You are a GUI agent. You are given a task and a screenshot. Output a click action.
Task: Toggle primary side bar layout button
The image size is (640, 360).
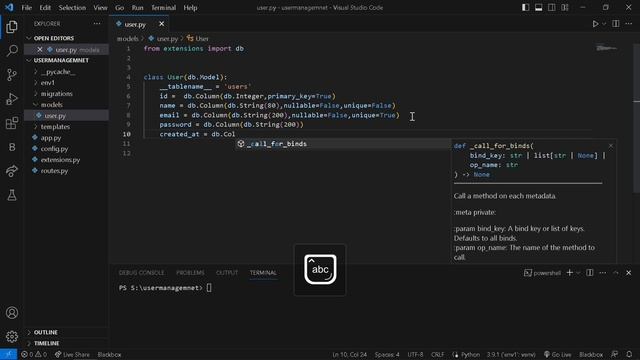tap(525, 8)
